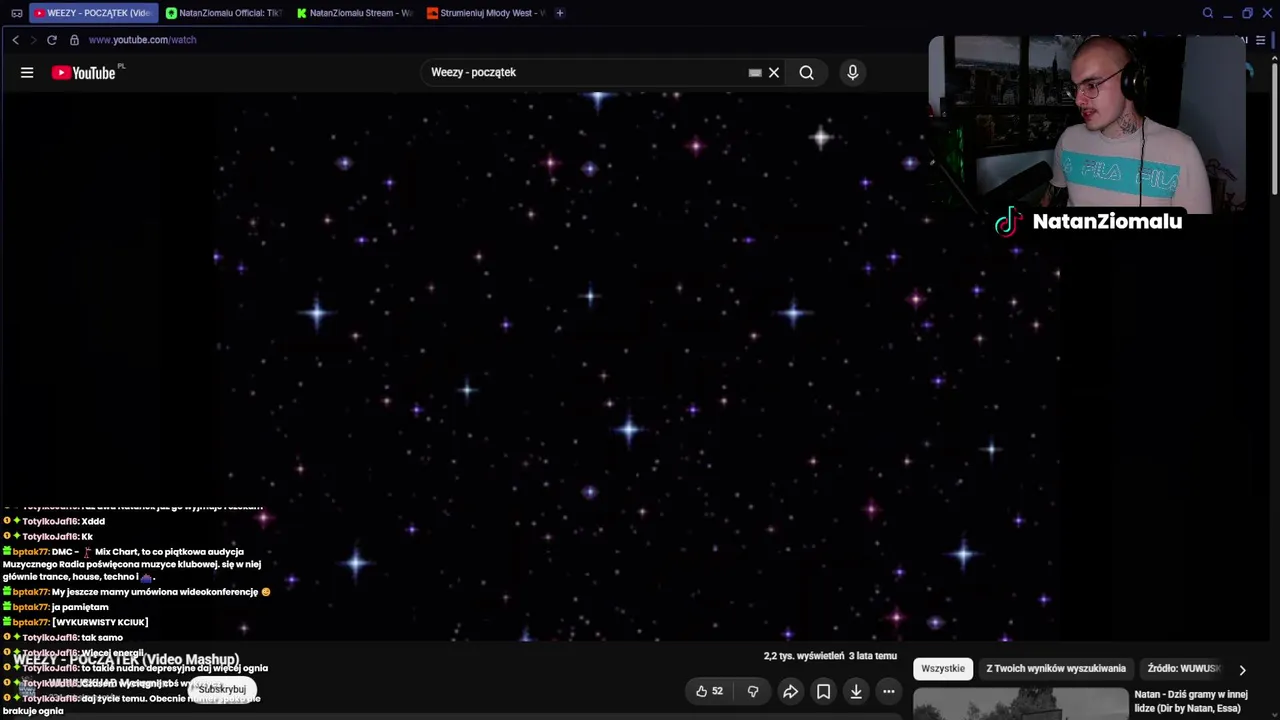This screenshot has height=720, width=1280.
Task: Open the recommended video thumbnail
Action: 1020,704
